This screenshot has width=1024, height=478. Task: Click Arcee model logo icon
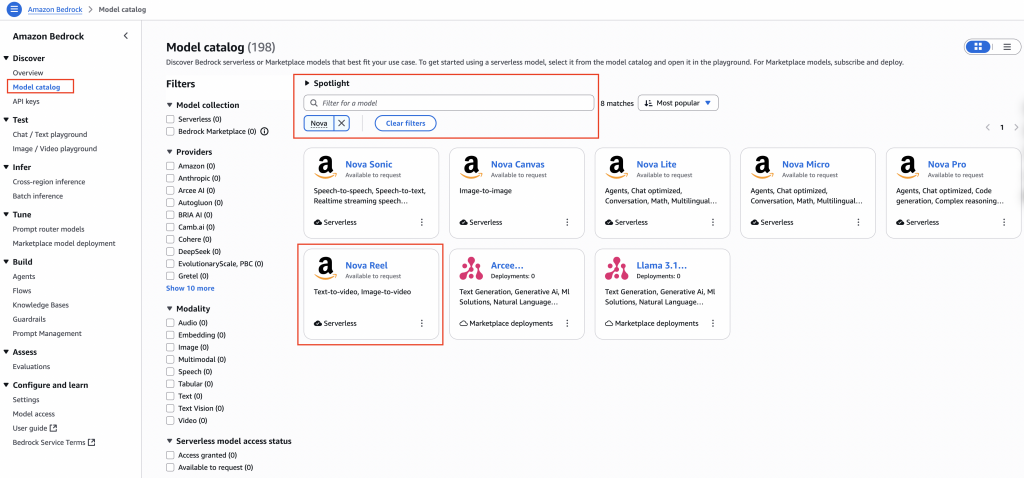(x=471, y=268)
